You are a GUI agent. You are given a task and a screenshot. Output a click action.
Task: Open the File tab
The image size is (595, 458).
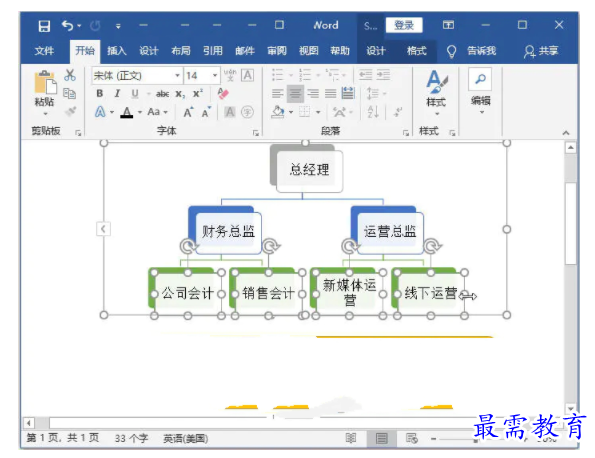(x=44, y=50)
